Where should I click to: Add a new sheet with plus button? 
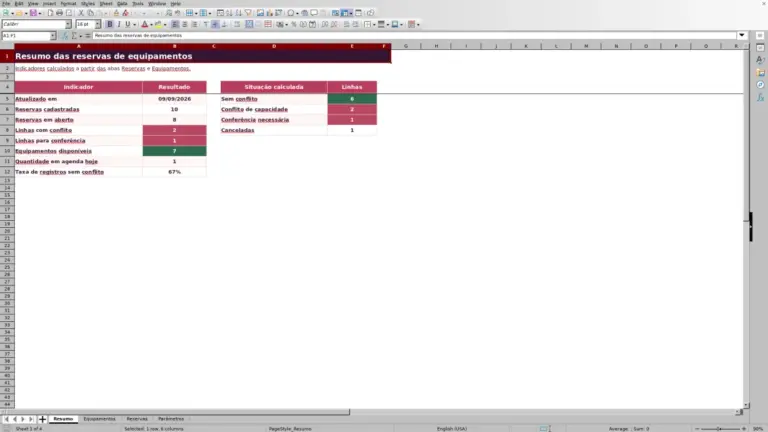point(42,419)
